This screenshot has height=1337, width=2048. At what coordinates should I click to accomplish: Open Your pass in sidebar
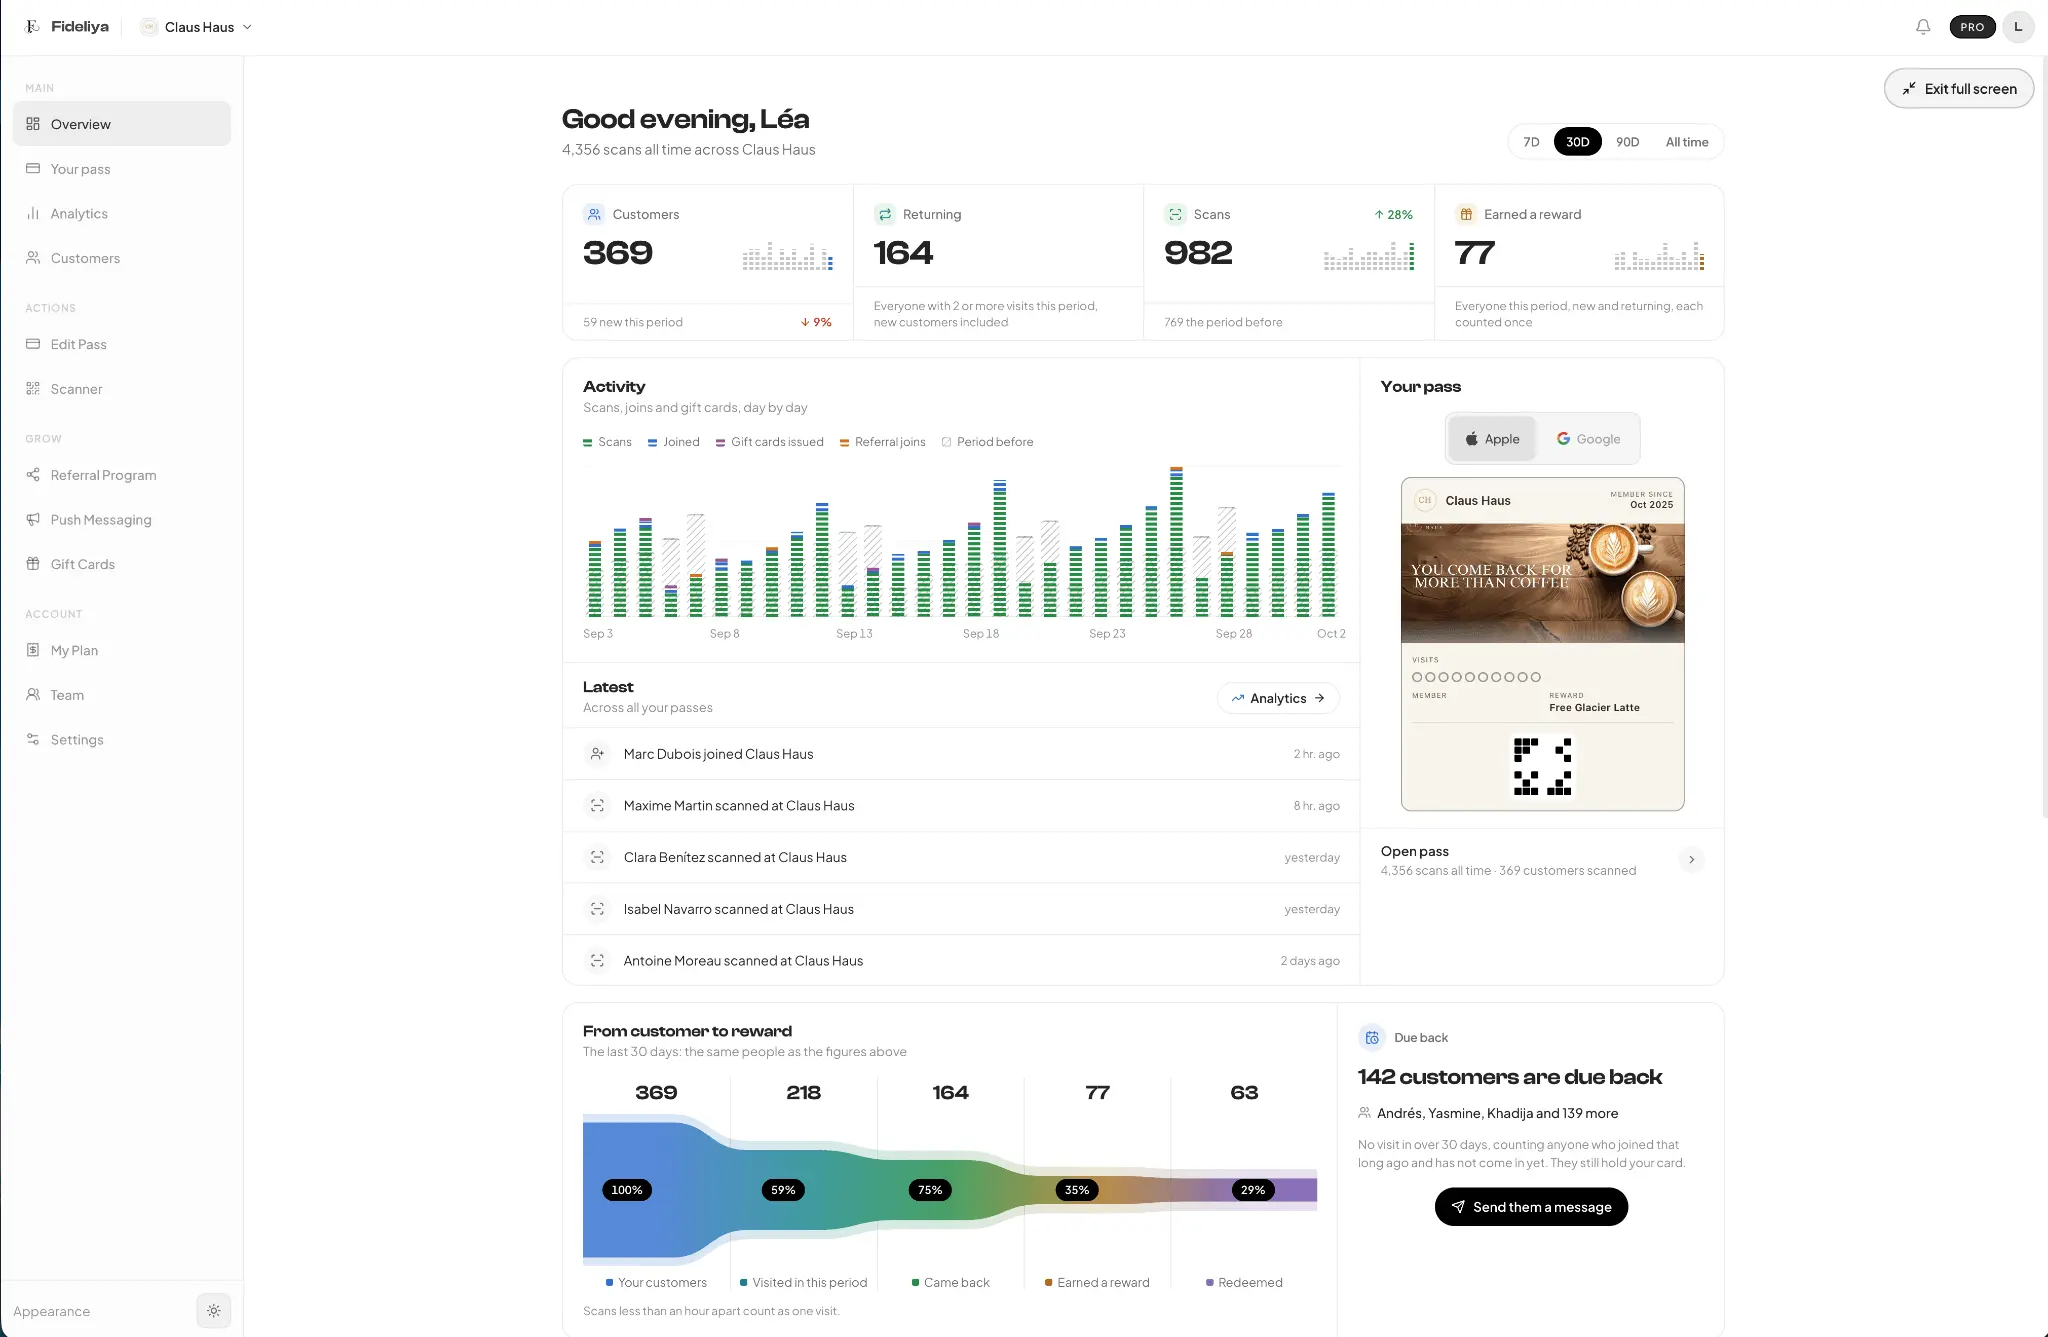122,169
